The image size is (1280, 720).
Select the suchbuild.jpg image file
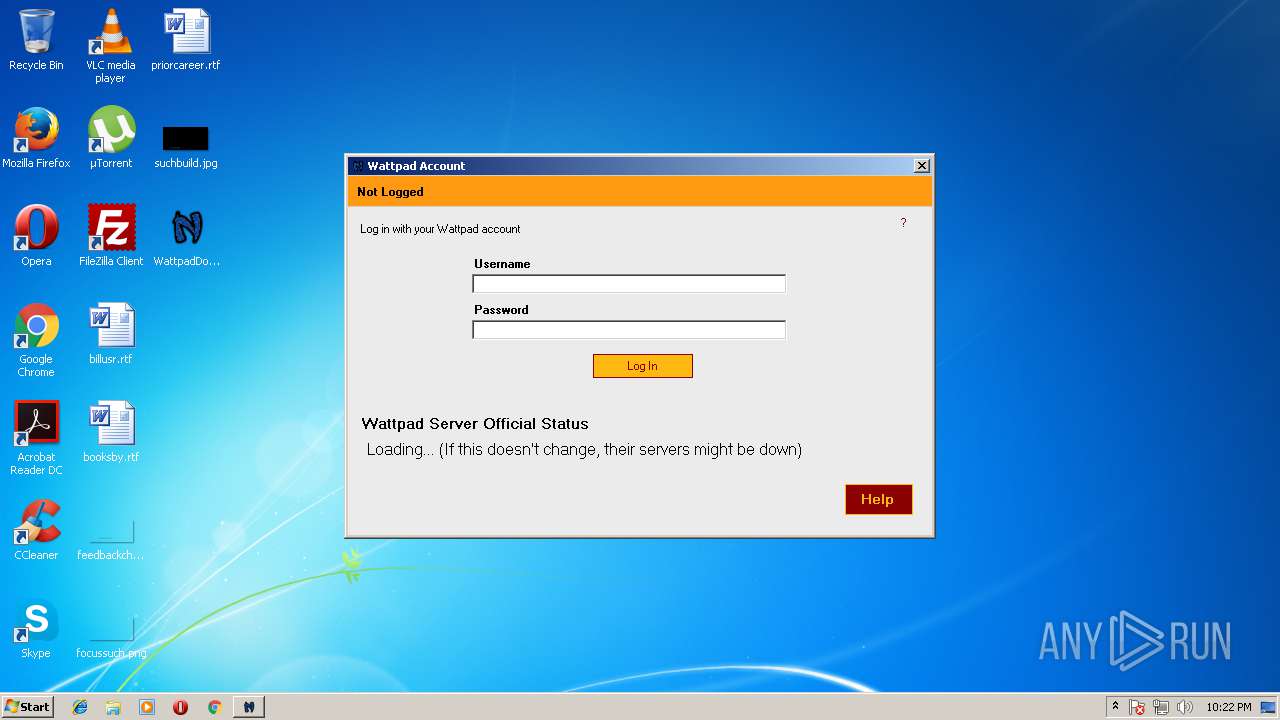pos(186,146)
